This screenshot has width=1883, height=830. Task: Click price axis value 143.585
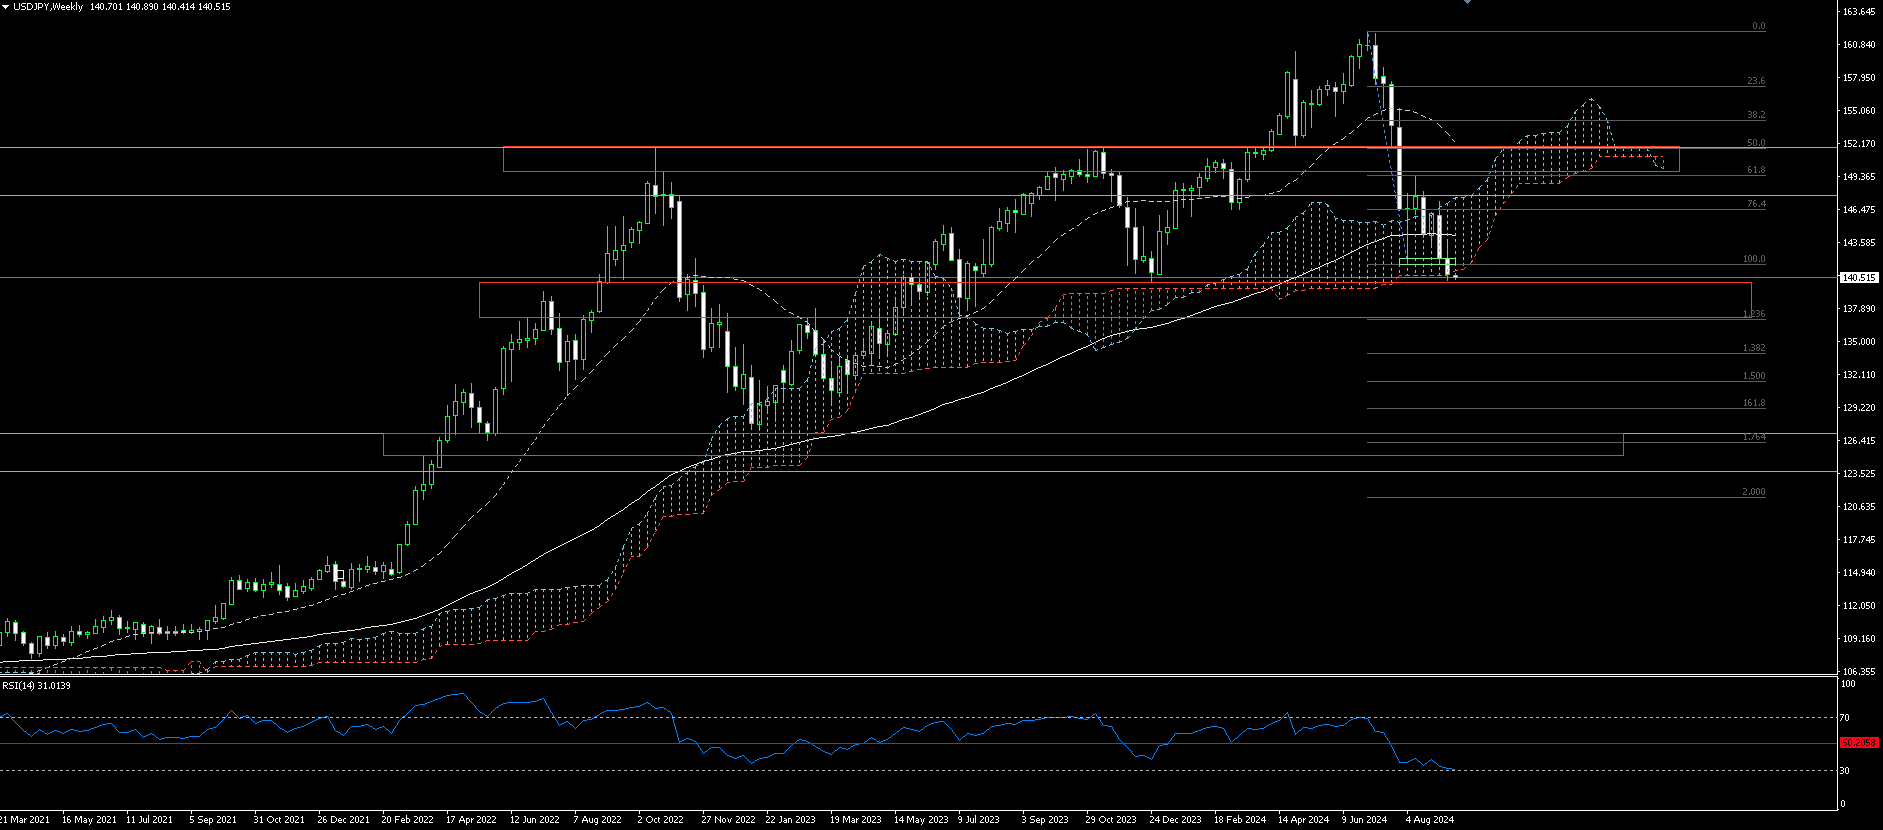[x=1859, y=243]
